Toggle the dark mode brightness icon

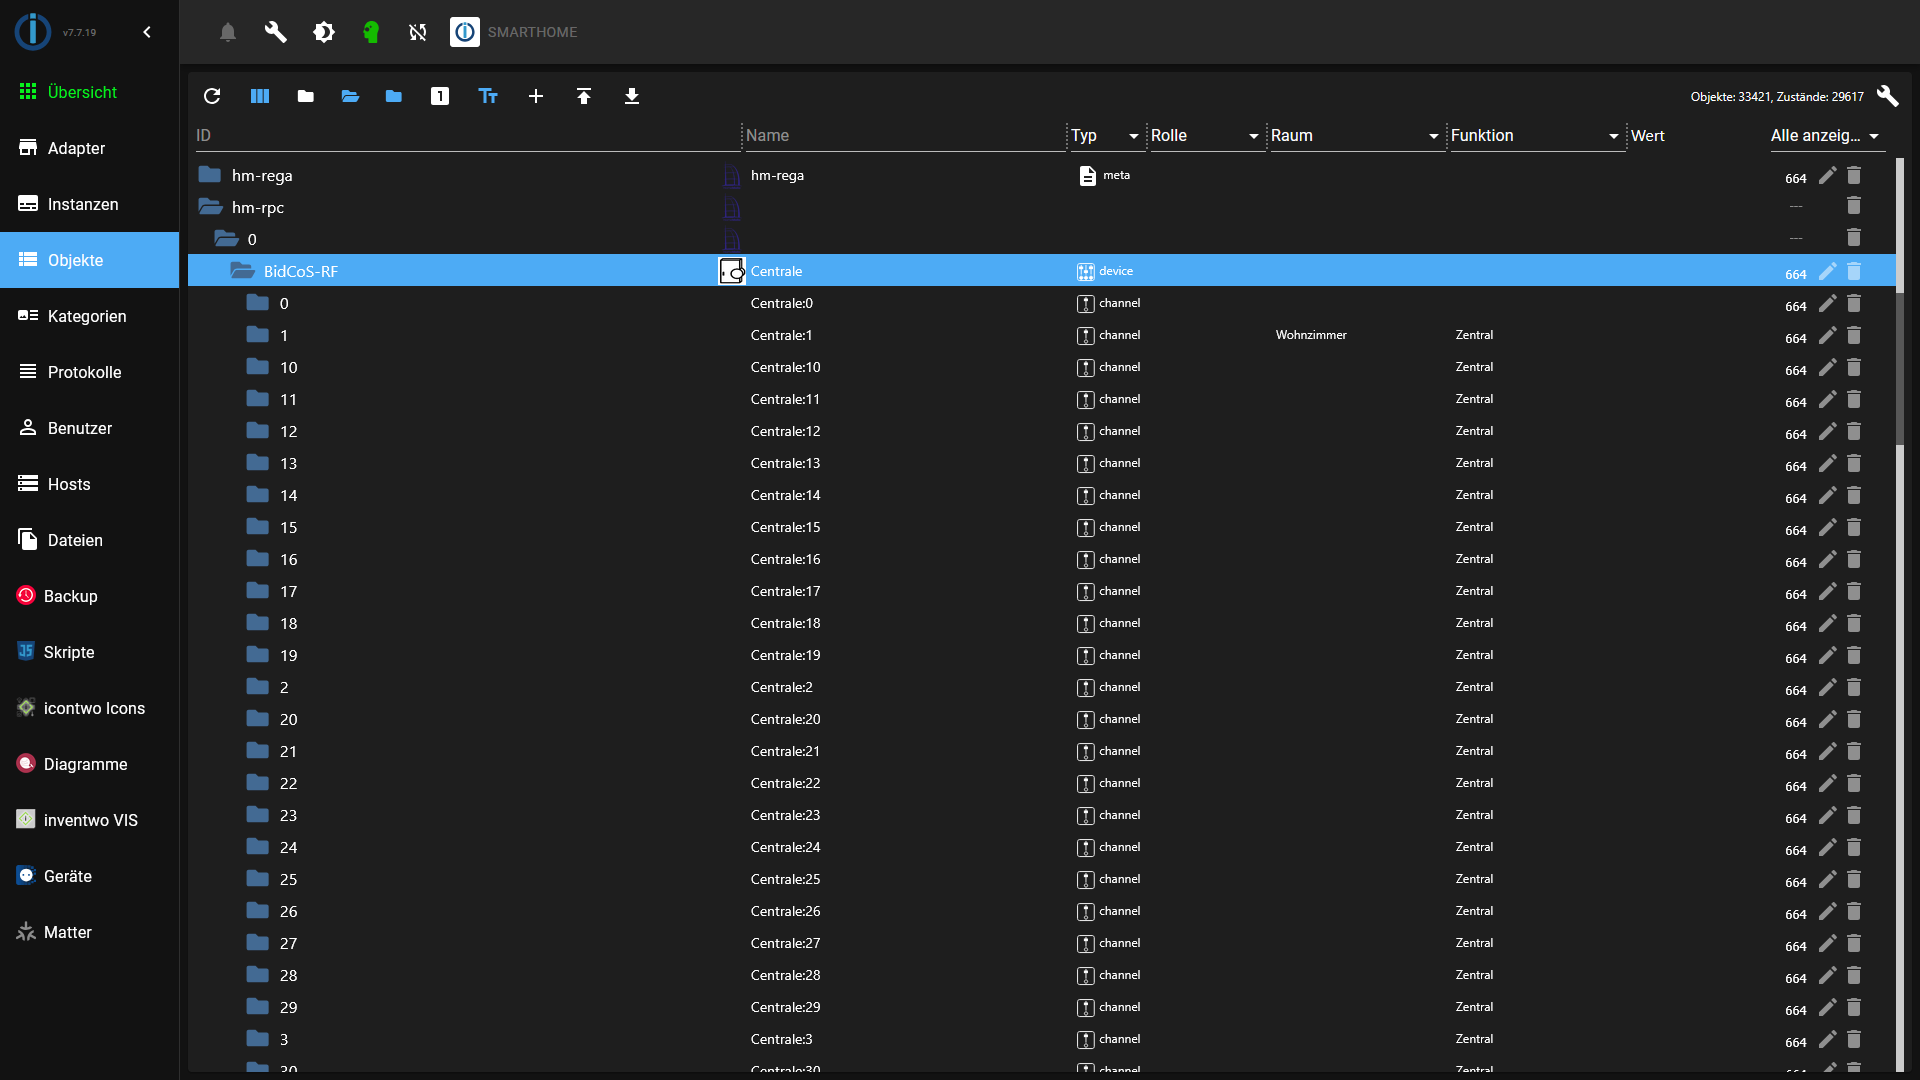tap(323, 31)
